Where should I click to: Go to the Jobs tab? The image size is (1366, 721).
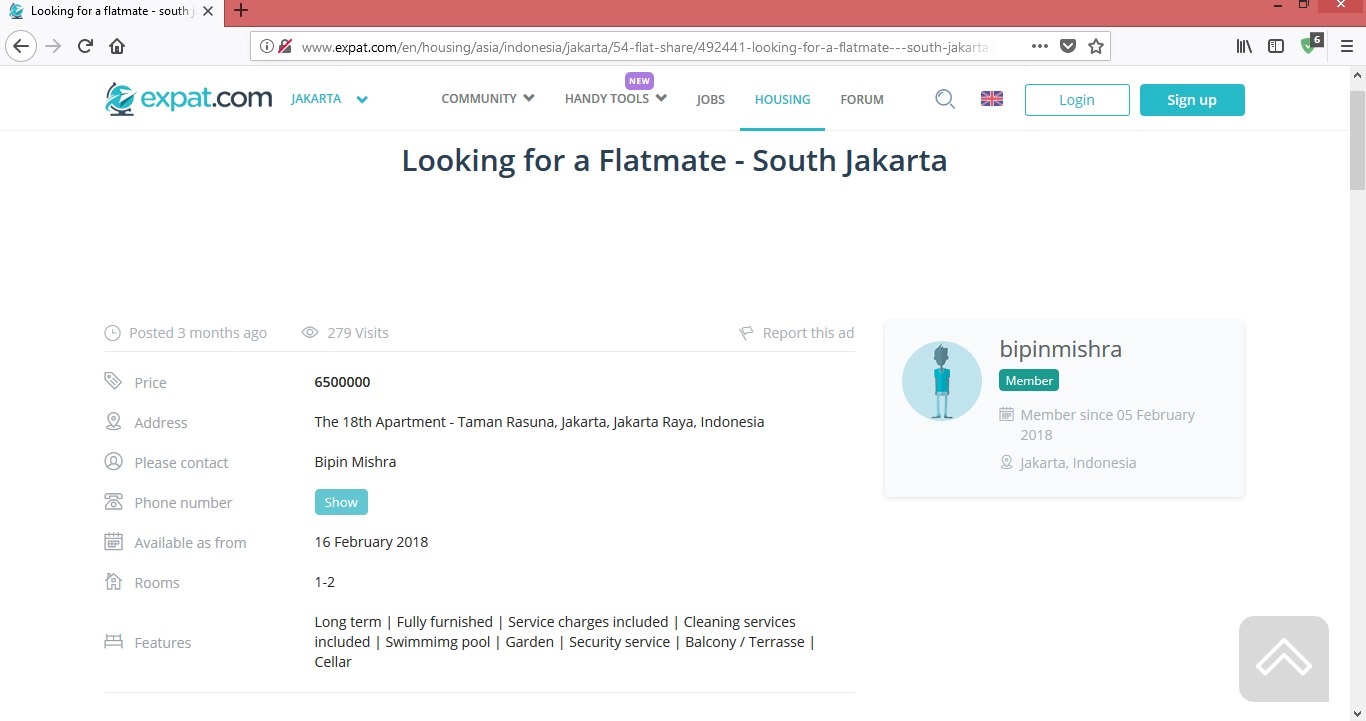point(710,99)
